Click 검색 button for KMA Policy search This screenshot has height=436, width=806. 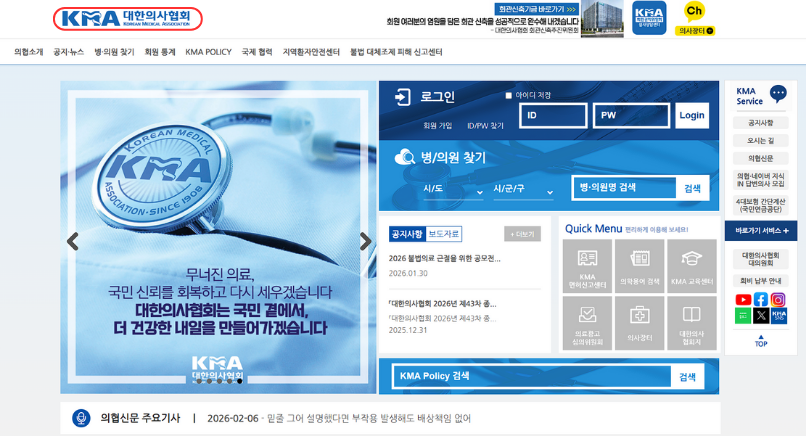[x=687, y=377]
